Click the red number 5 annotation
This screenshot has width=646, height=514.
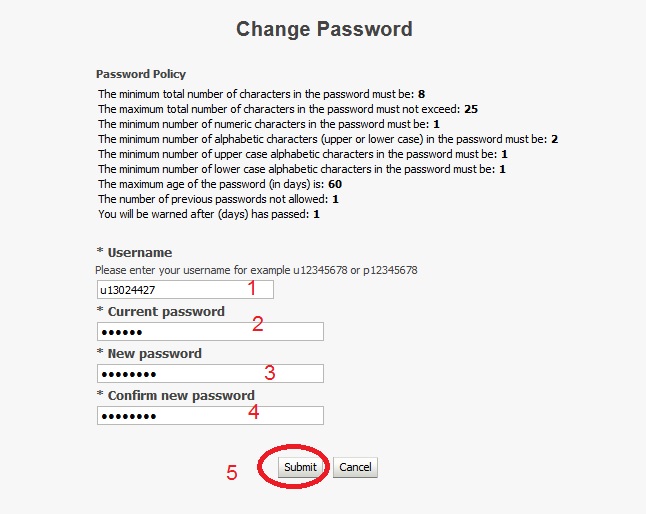tap(232, 473)
